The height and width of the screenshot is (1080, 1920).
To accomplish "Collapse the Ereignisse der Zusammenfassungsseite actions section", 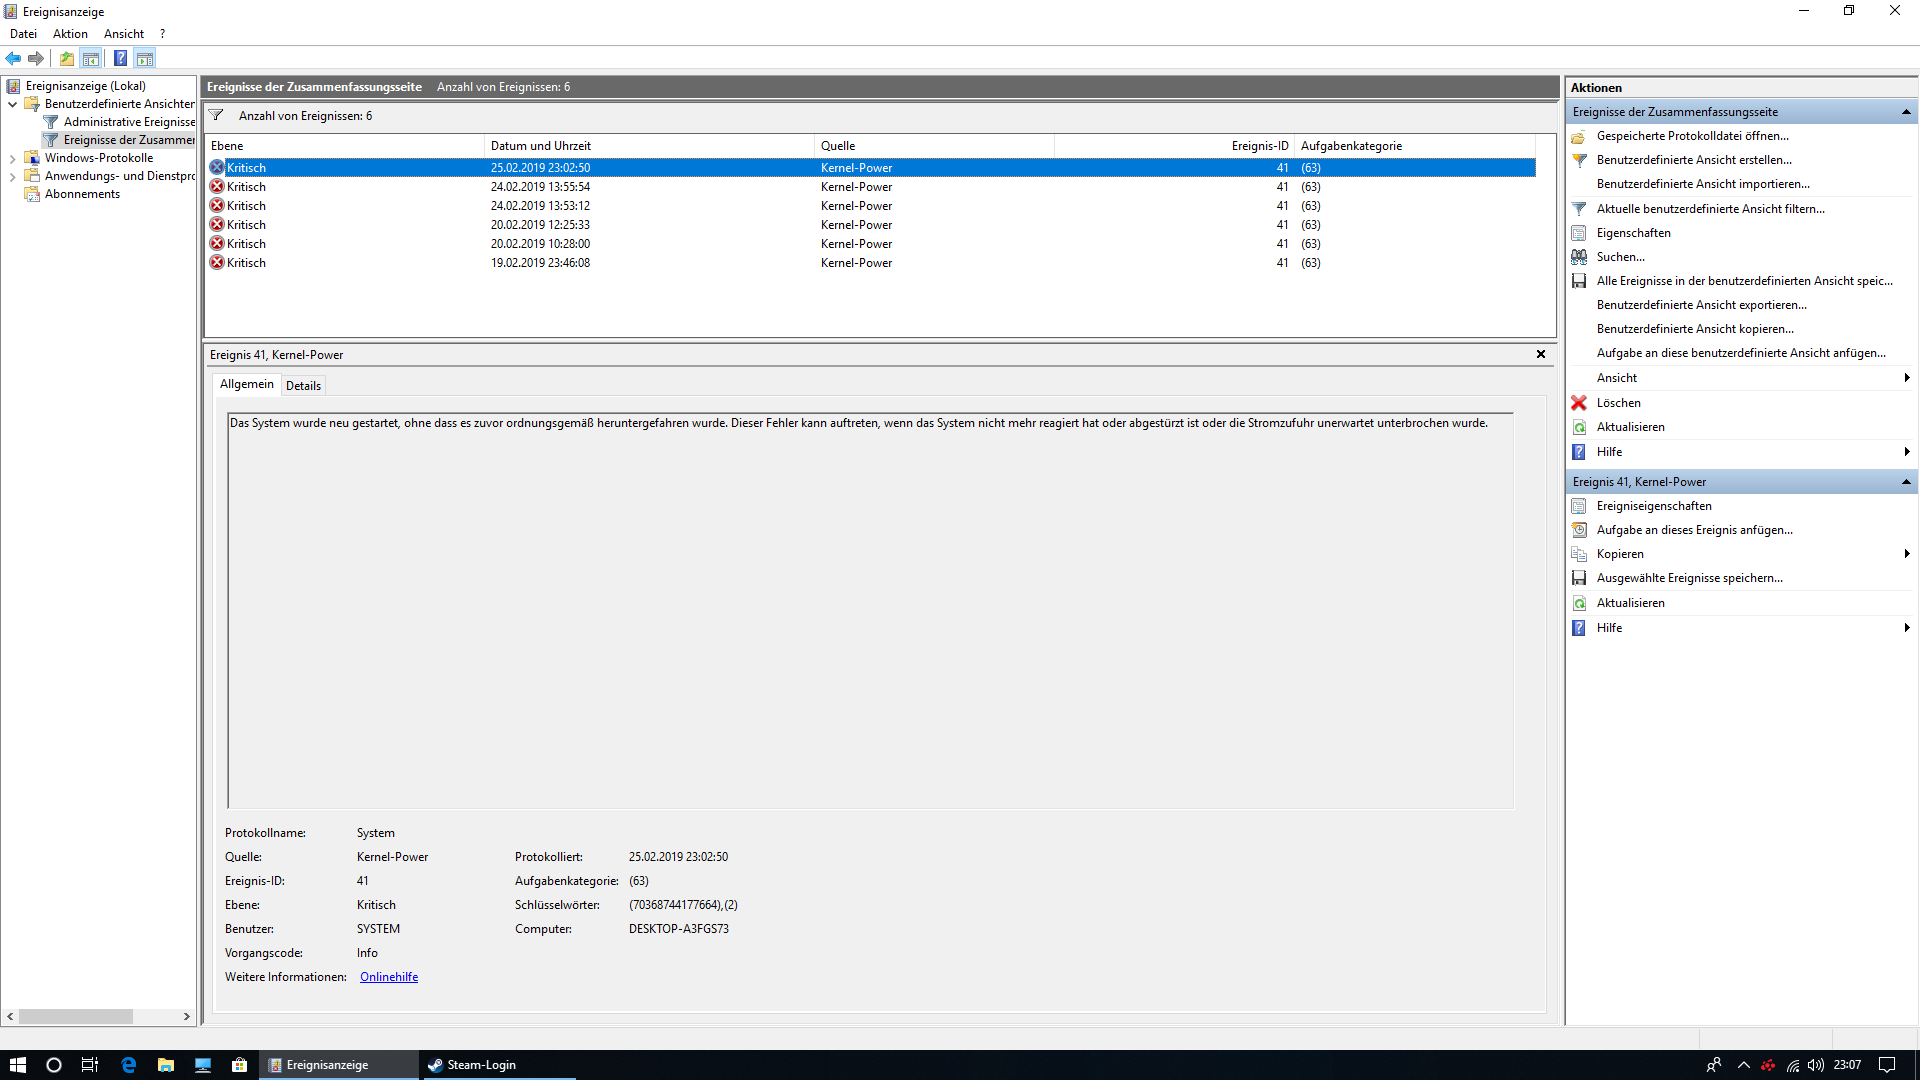I will (x=1906, y=112).
